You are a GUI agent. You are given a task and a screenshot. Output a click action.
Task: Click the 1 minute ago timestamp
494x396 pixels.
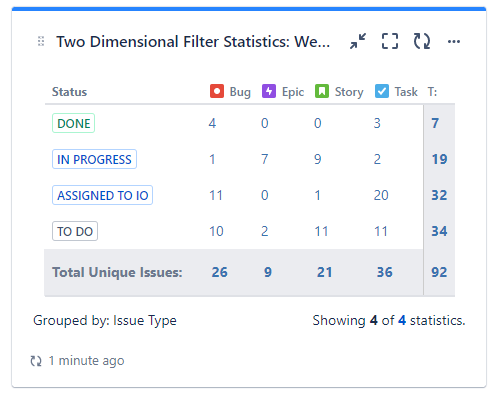tap(86, 361)
